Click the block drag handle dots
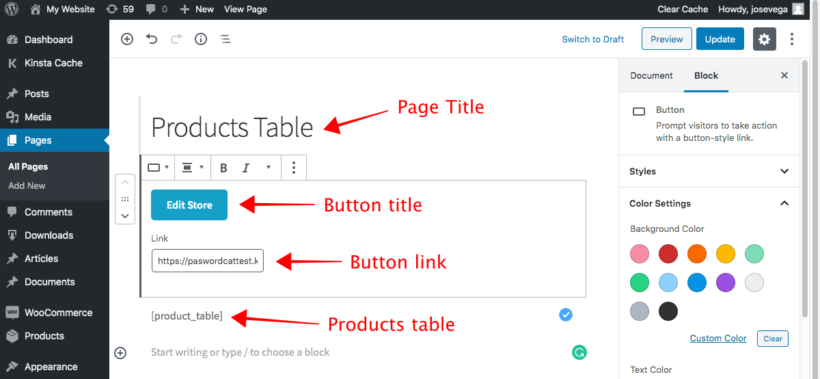820x379 pixels. pyautogui.click(x=125, y=199)
